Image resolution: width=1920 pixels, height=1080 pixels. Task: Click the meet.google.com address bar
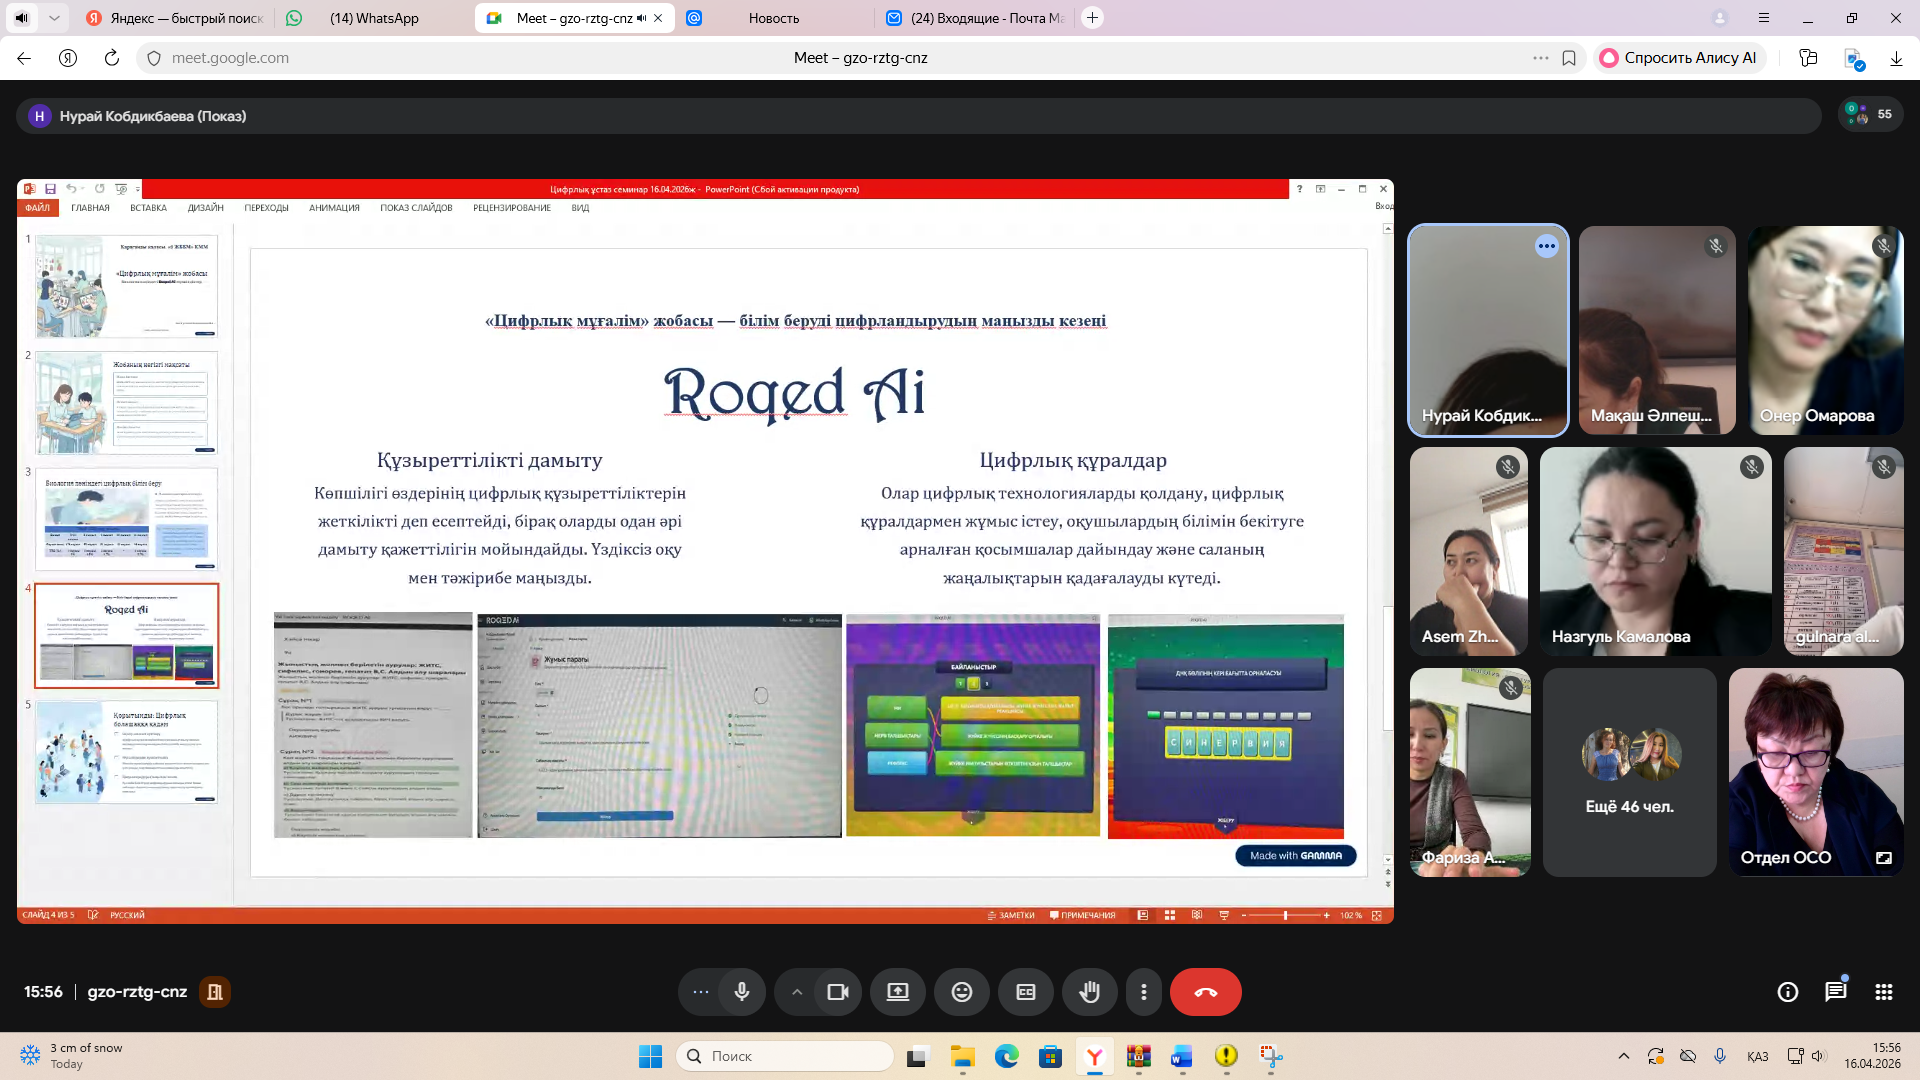pos(230,58)
